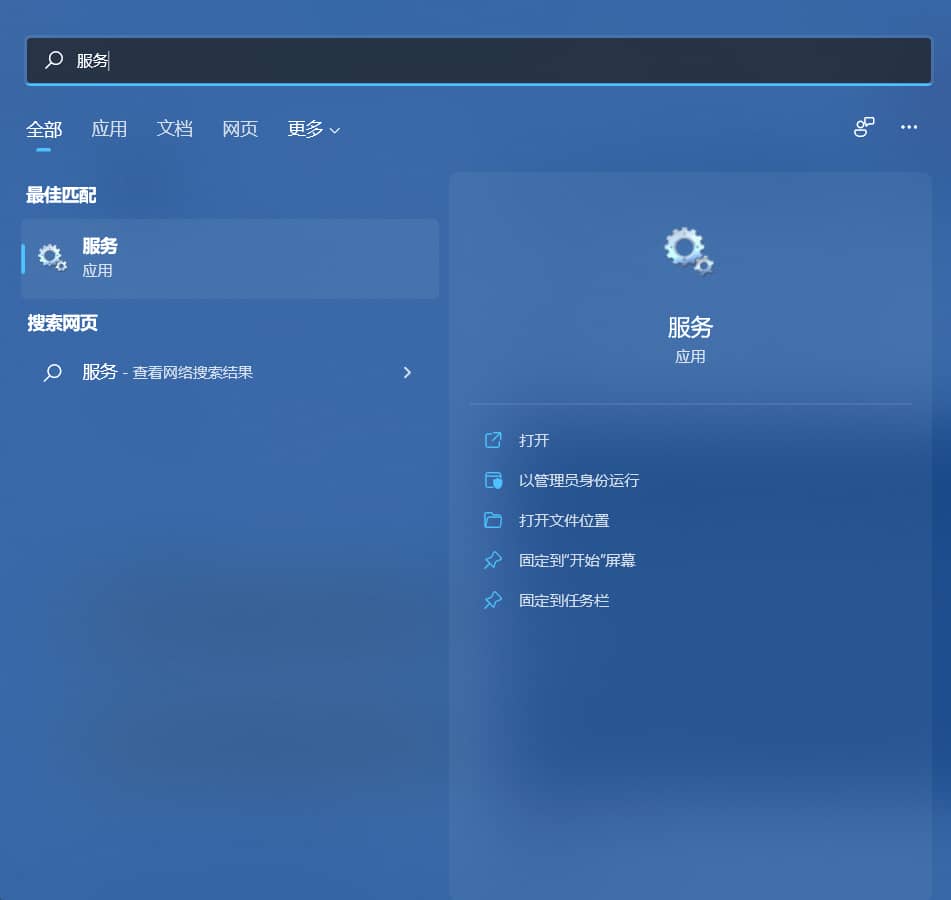This screenshot has width=951, height=900.
Task: Select the 全部 filter tab
Action: (x=42, y=128)
